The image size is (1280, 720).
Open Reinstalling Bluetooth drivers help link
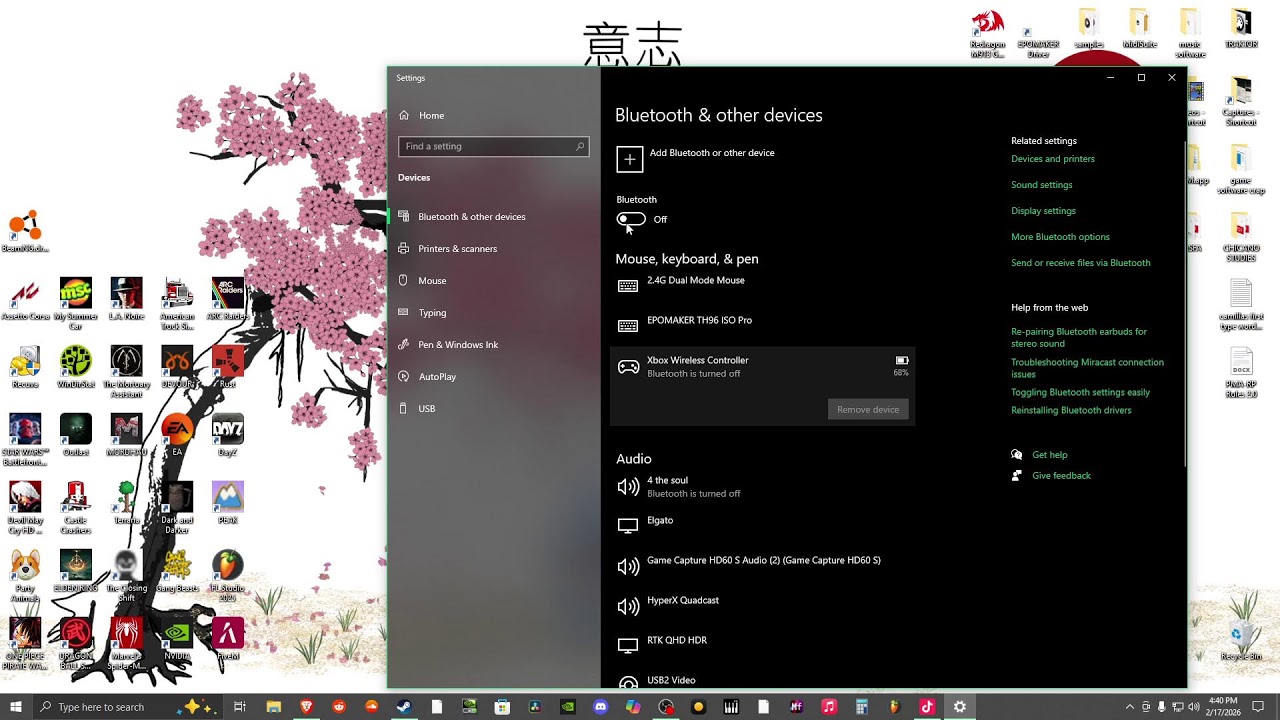[x=1071, y=410]
